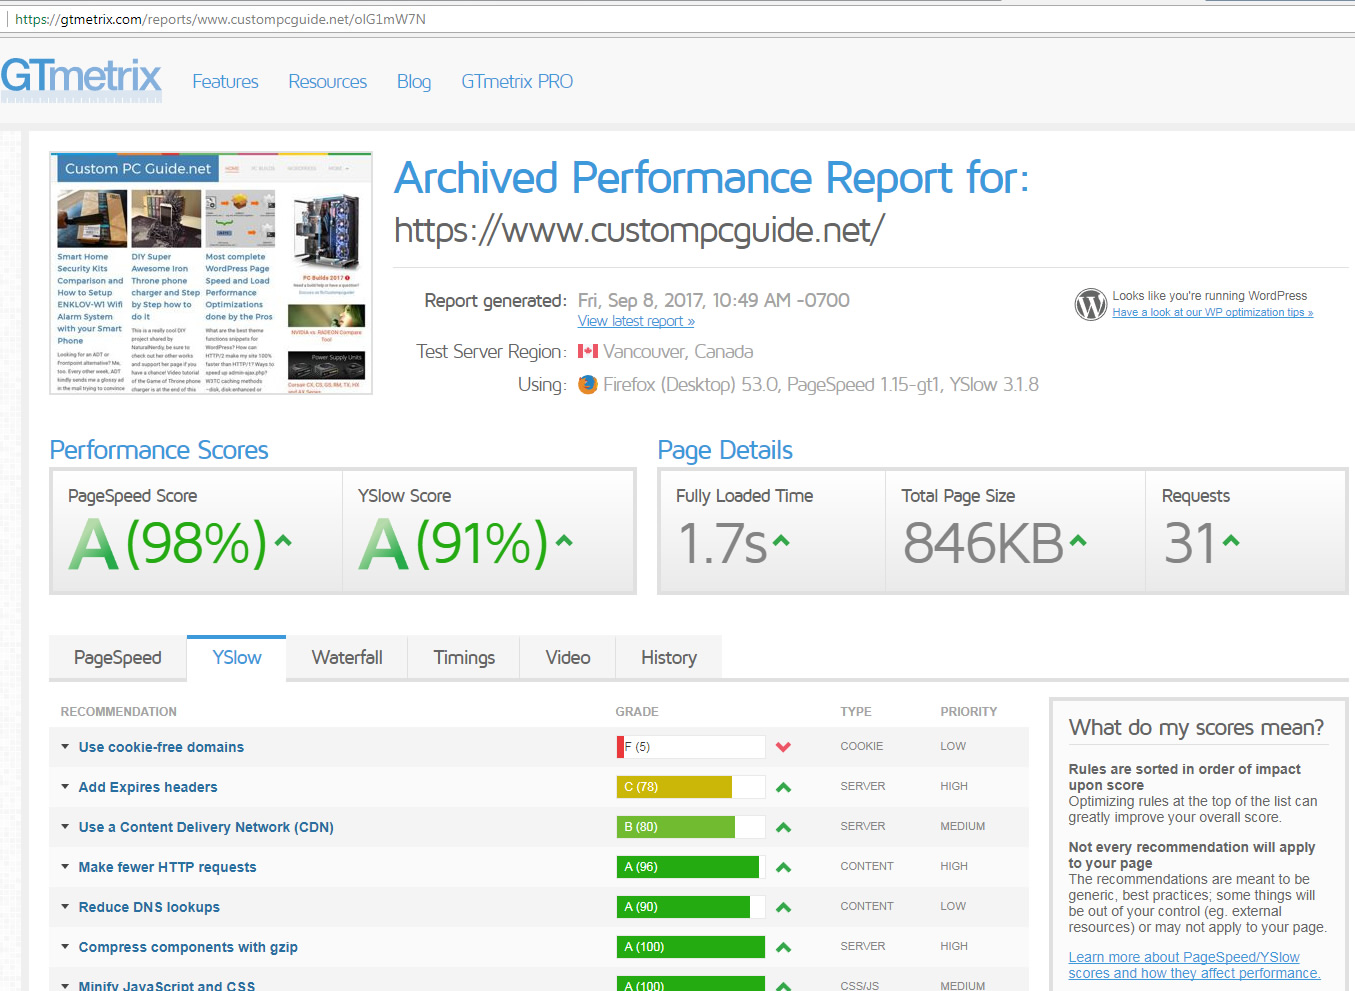
Task: Expand Minify JavaScript and CSS recommendation
Action: click(x=65, y=985)
